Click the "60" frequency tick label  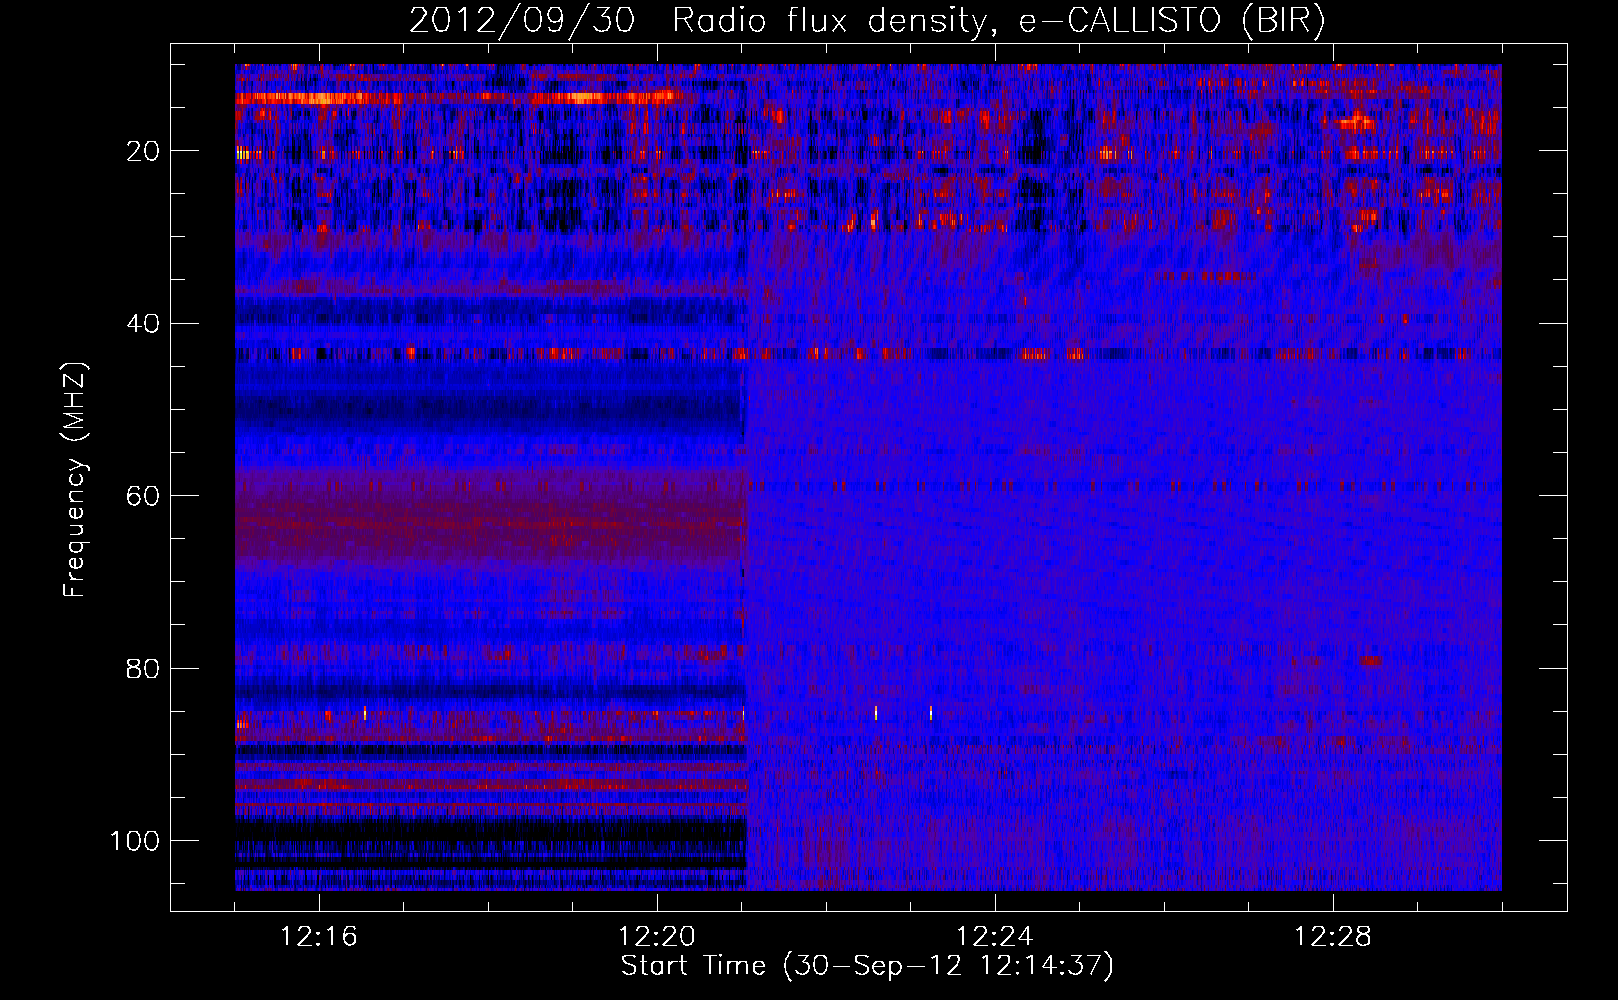point(144,497)
